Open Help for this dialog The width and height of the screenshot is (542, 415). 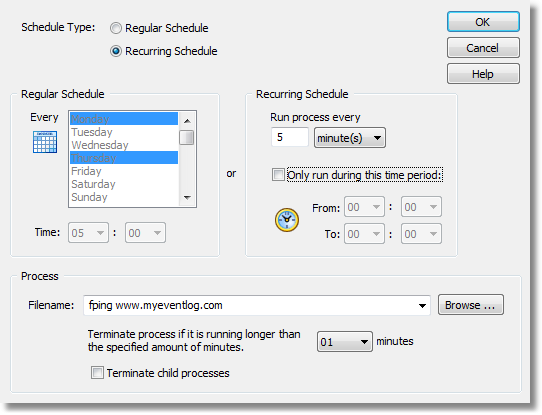[x=483, y=74]
